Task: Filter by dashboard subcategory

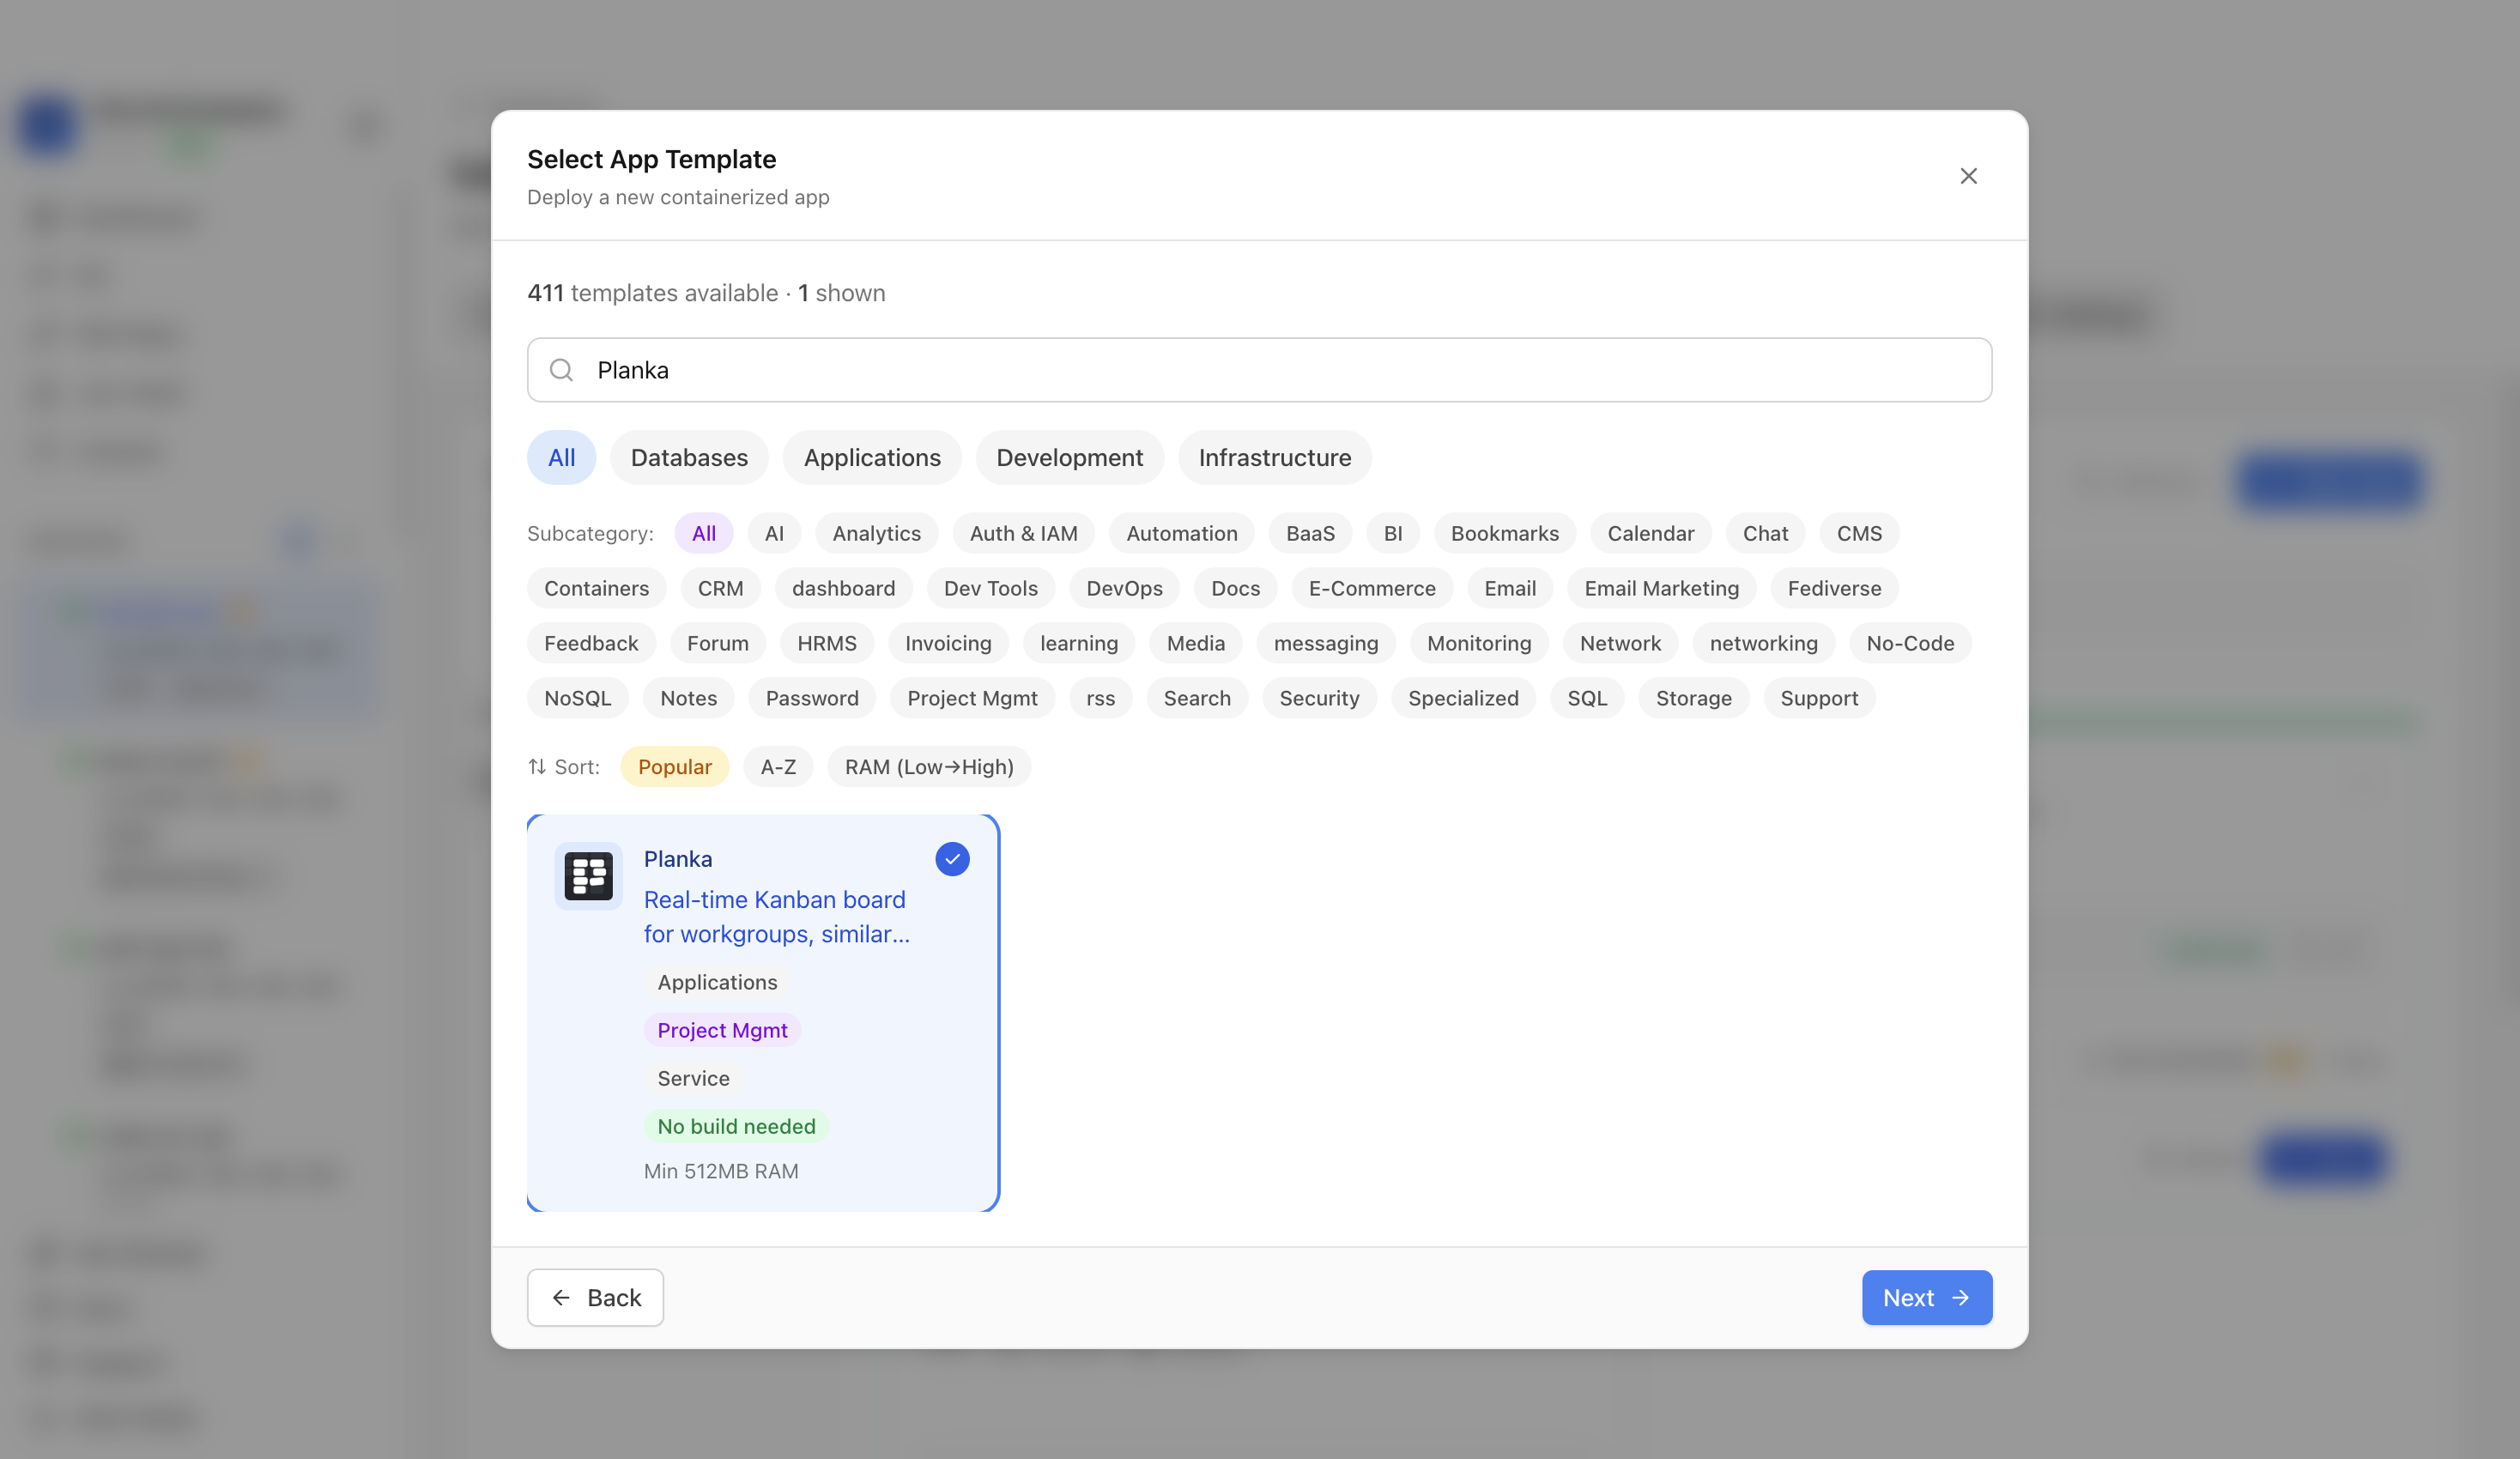Action: point(843,588)
